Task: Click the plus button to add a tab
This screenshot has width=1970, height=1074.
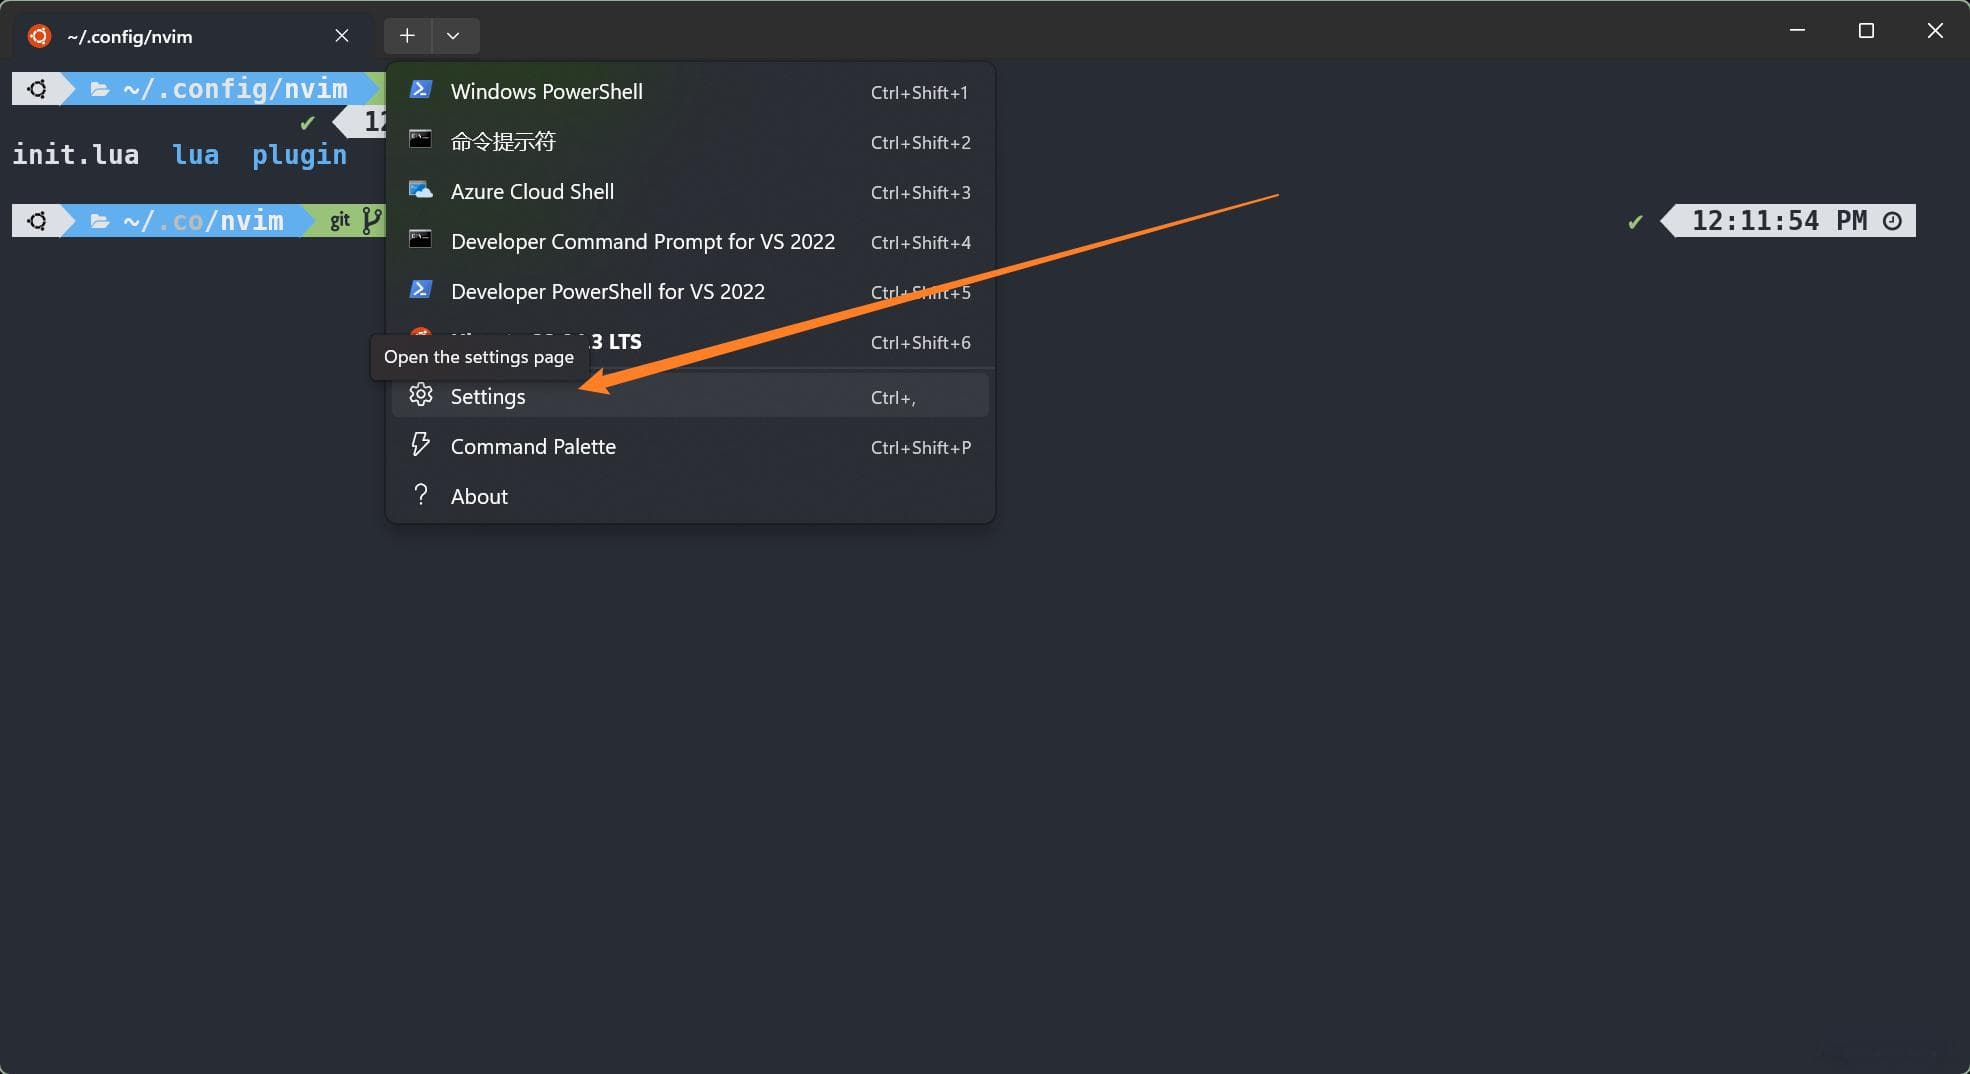Action: tap(407, 36)
